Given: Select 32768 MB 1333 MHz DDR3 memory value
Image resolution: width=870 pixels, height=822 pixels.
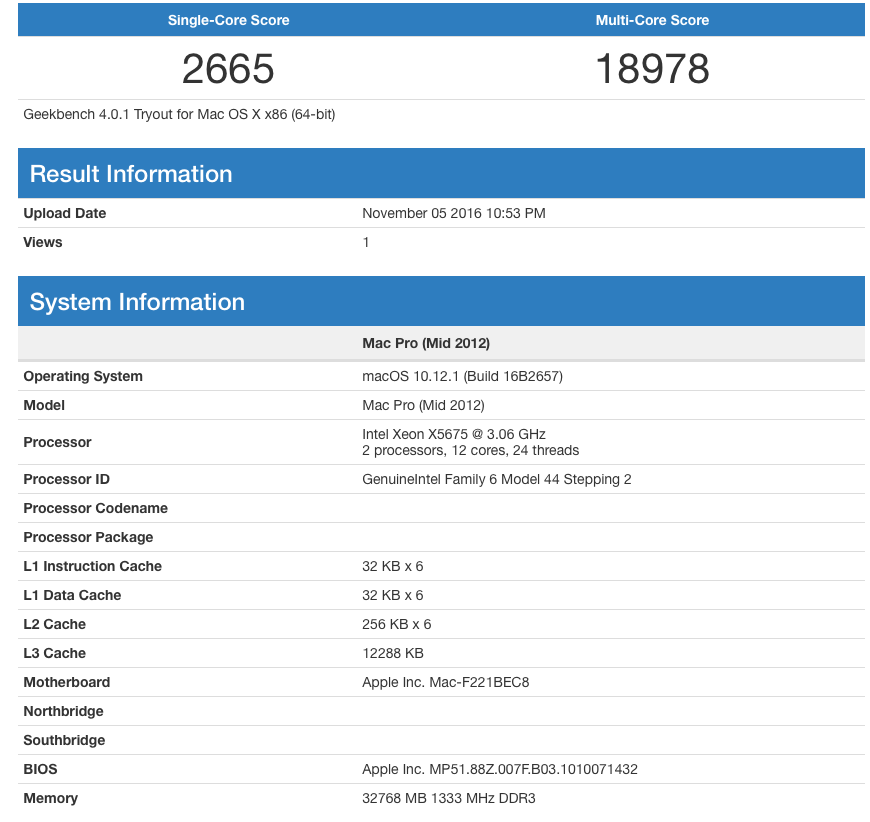Looking at the screenshot, I should [449, 798].
